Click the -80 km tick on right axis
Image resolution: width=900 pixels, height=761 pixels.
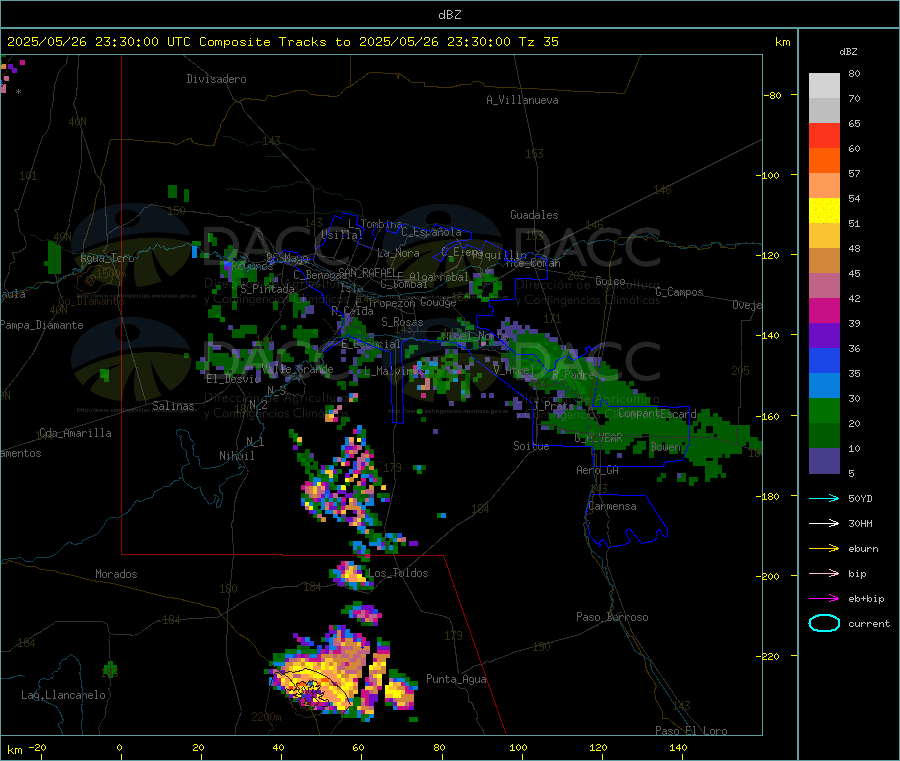pos(773,95)
